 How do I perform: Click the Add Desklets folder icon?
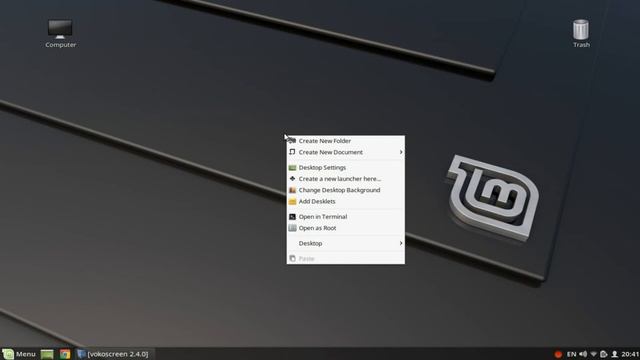292,202
